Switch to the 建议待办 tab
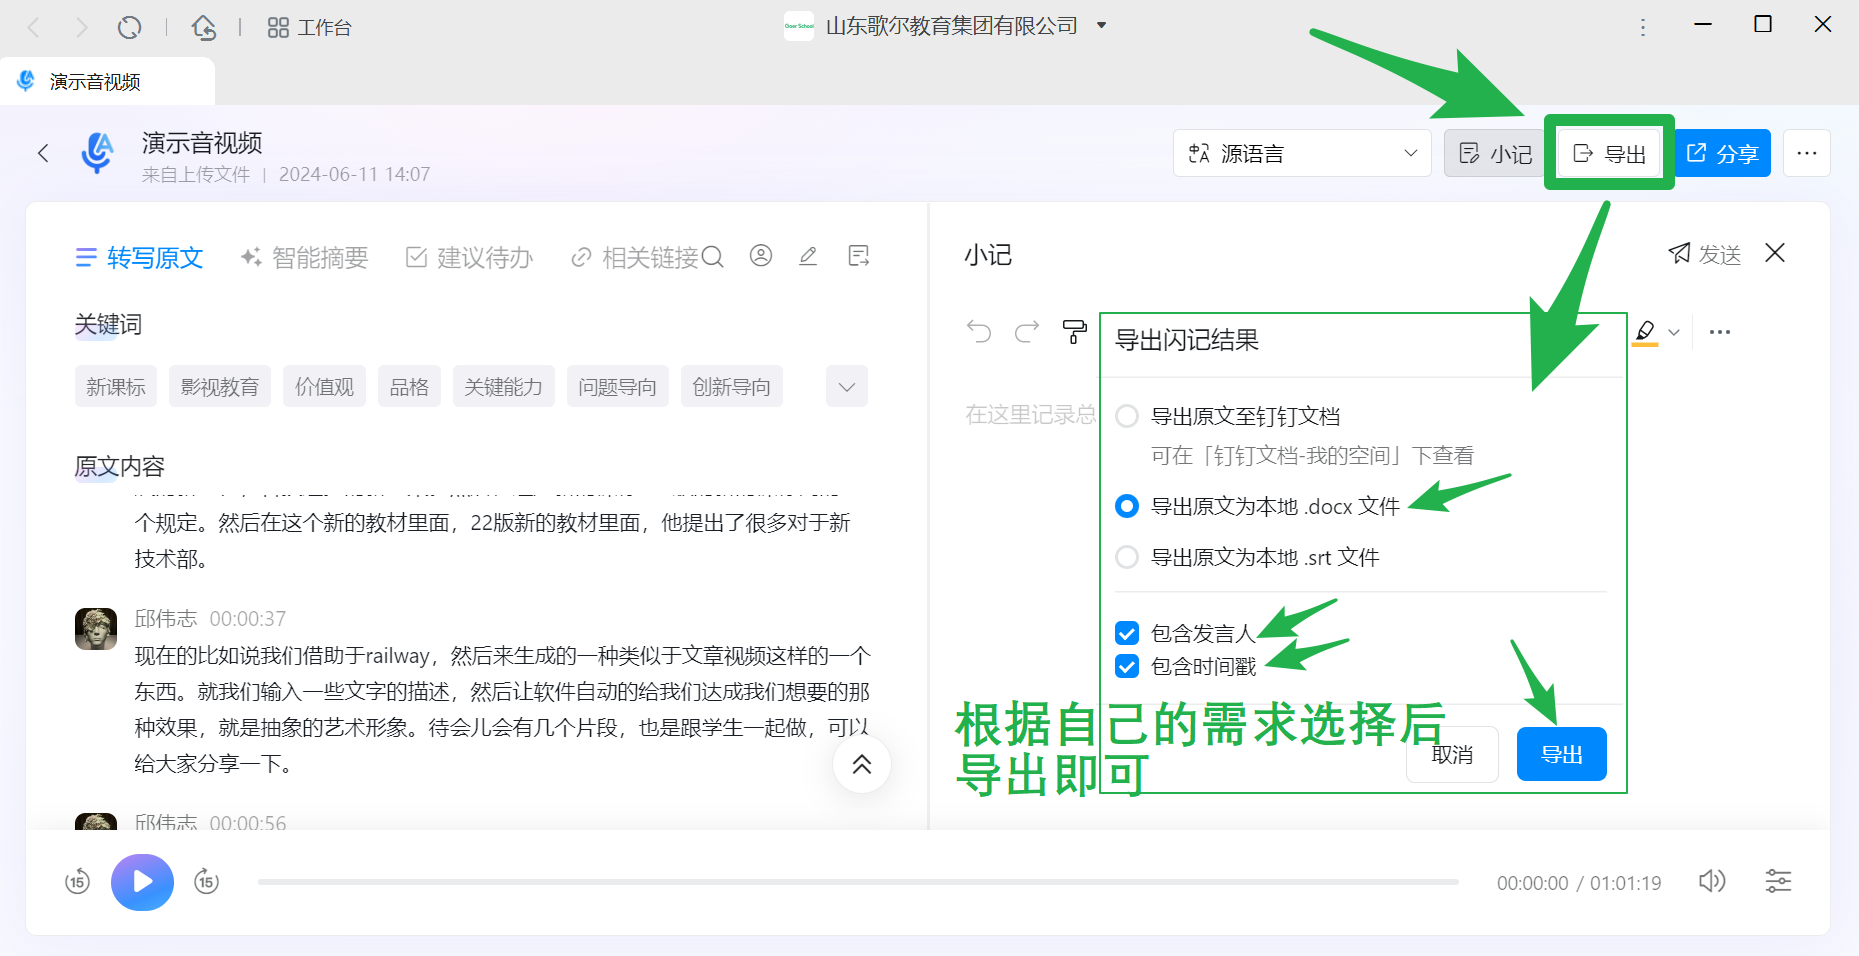 (469, 258)
